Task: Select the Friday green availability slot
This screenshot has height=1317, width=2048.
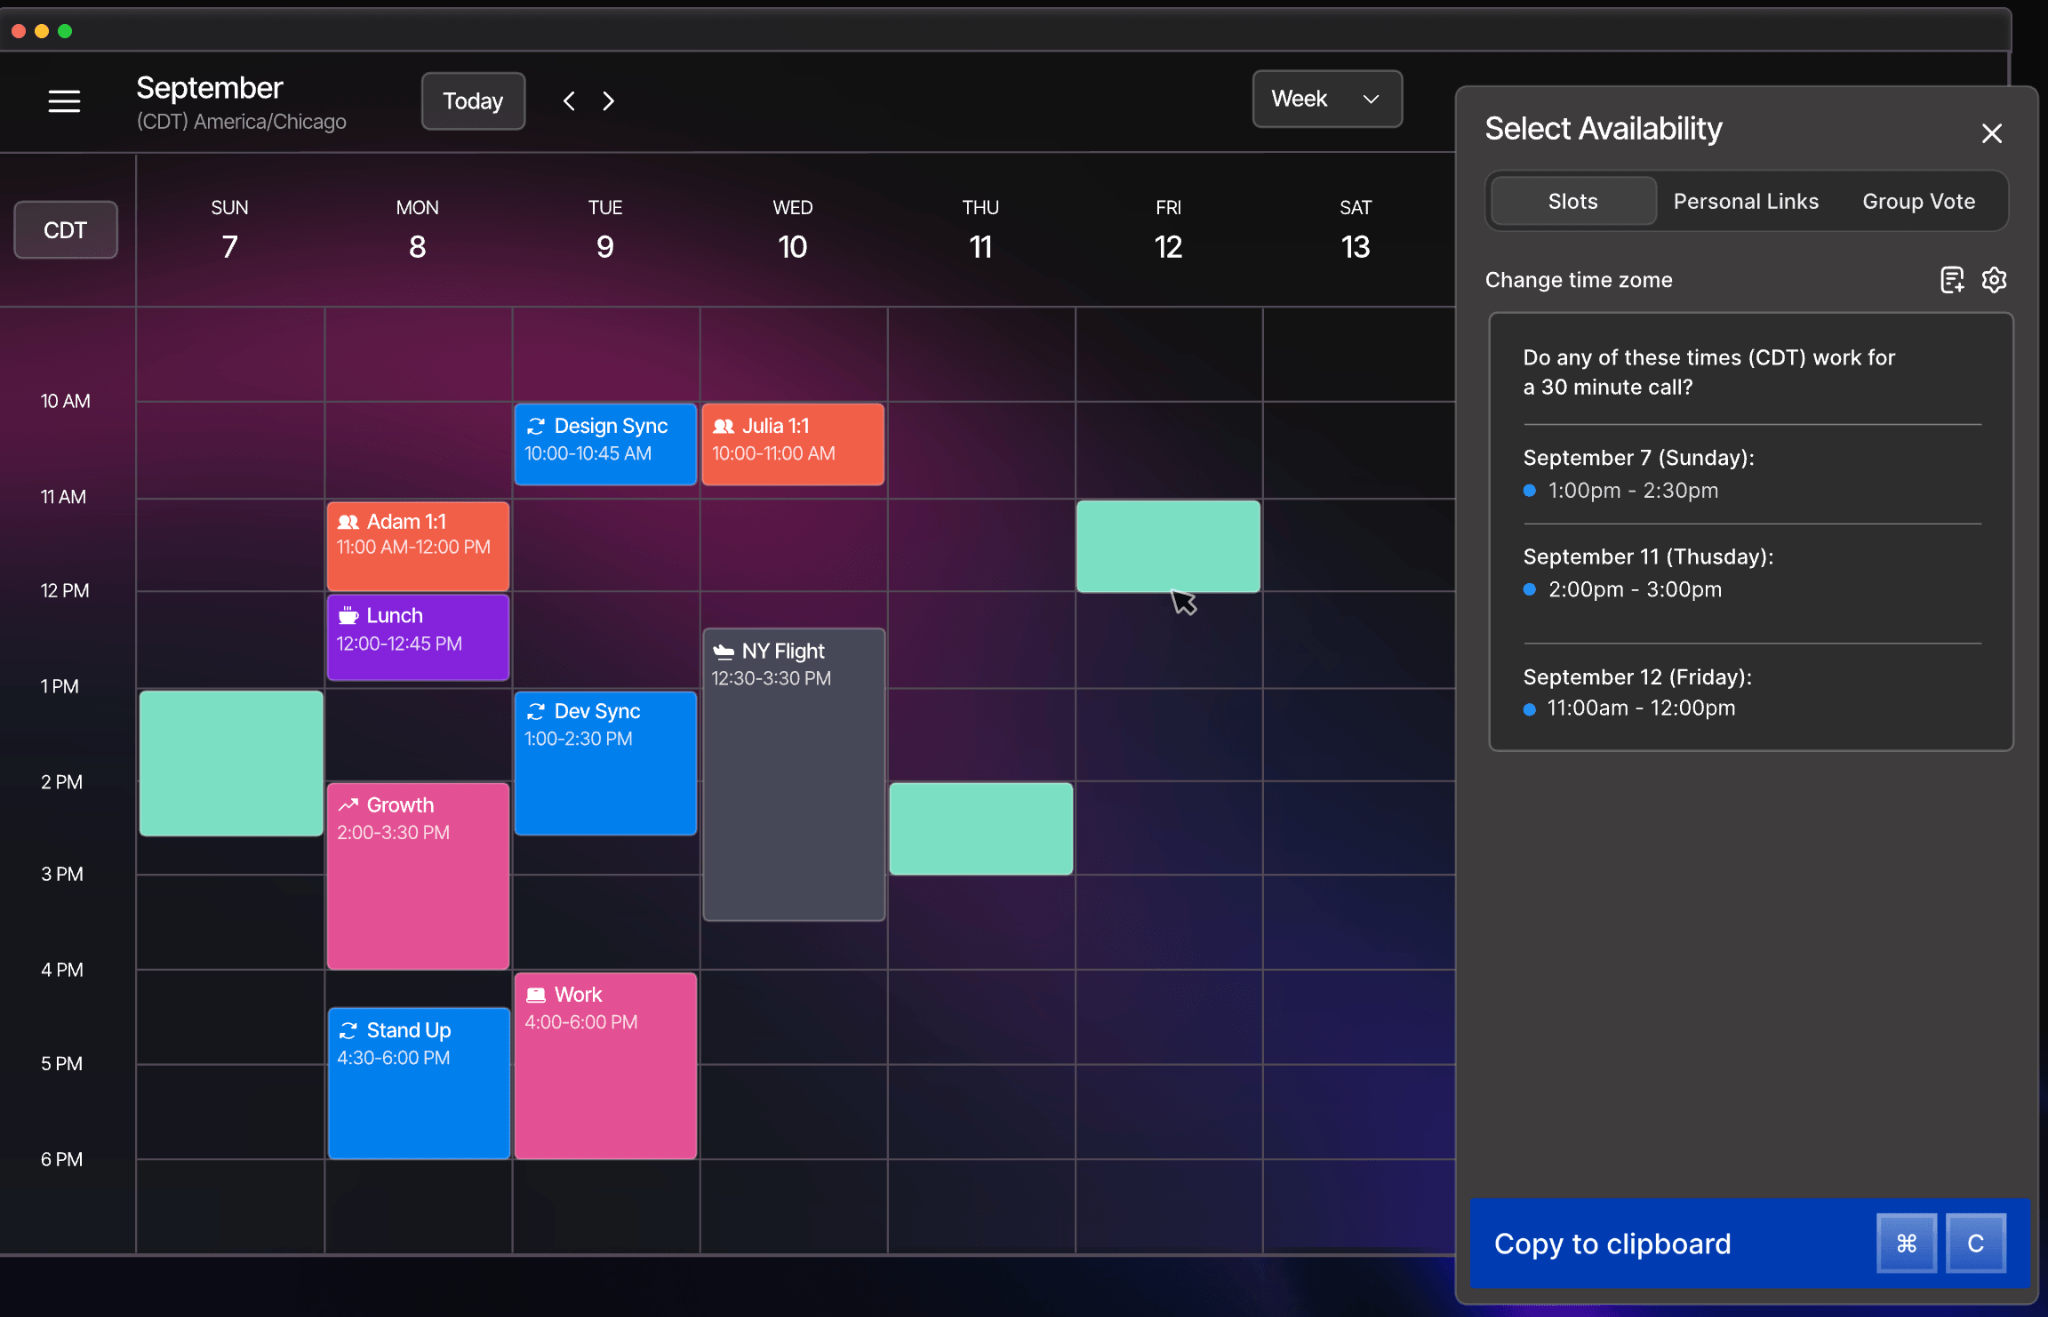Action: pyautogui.click(x=1168, y=546)
